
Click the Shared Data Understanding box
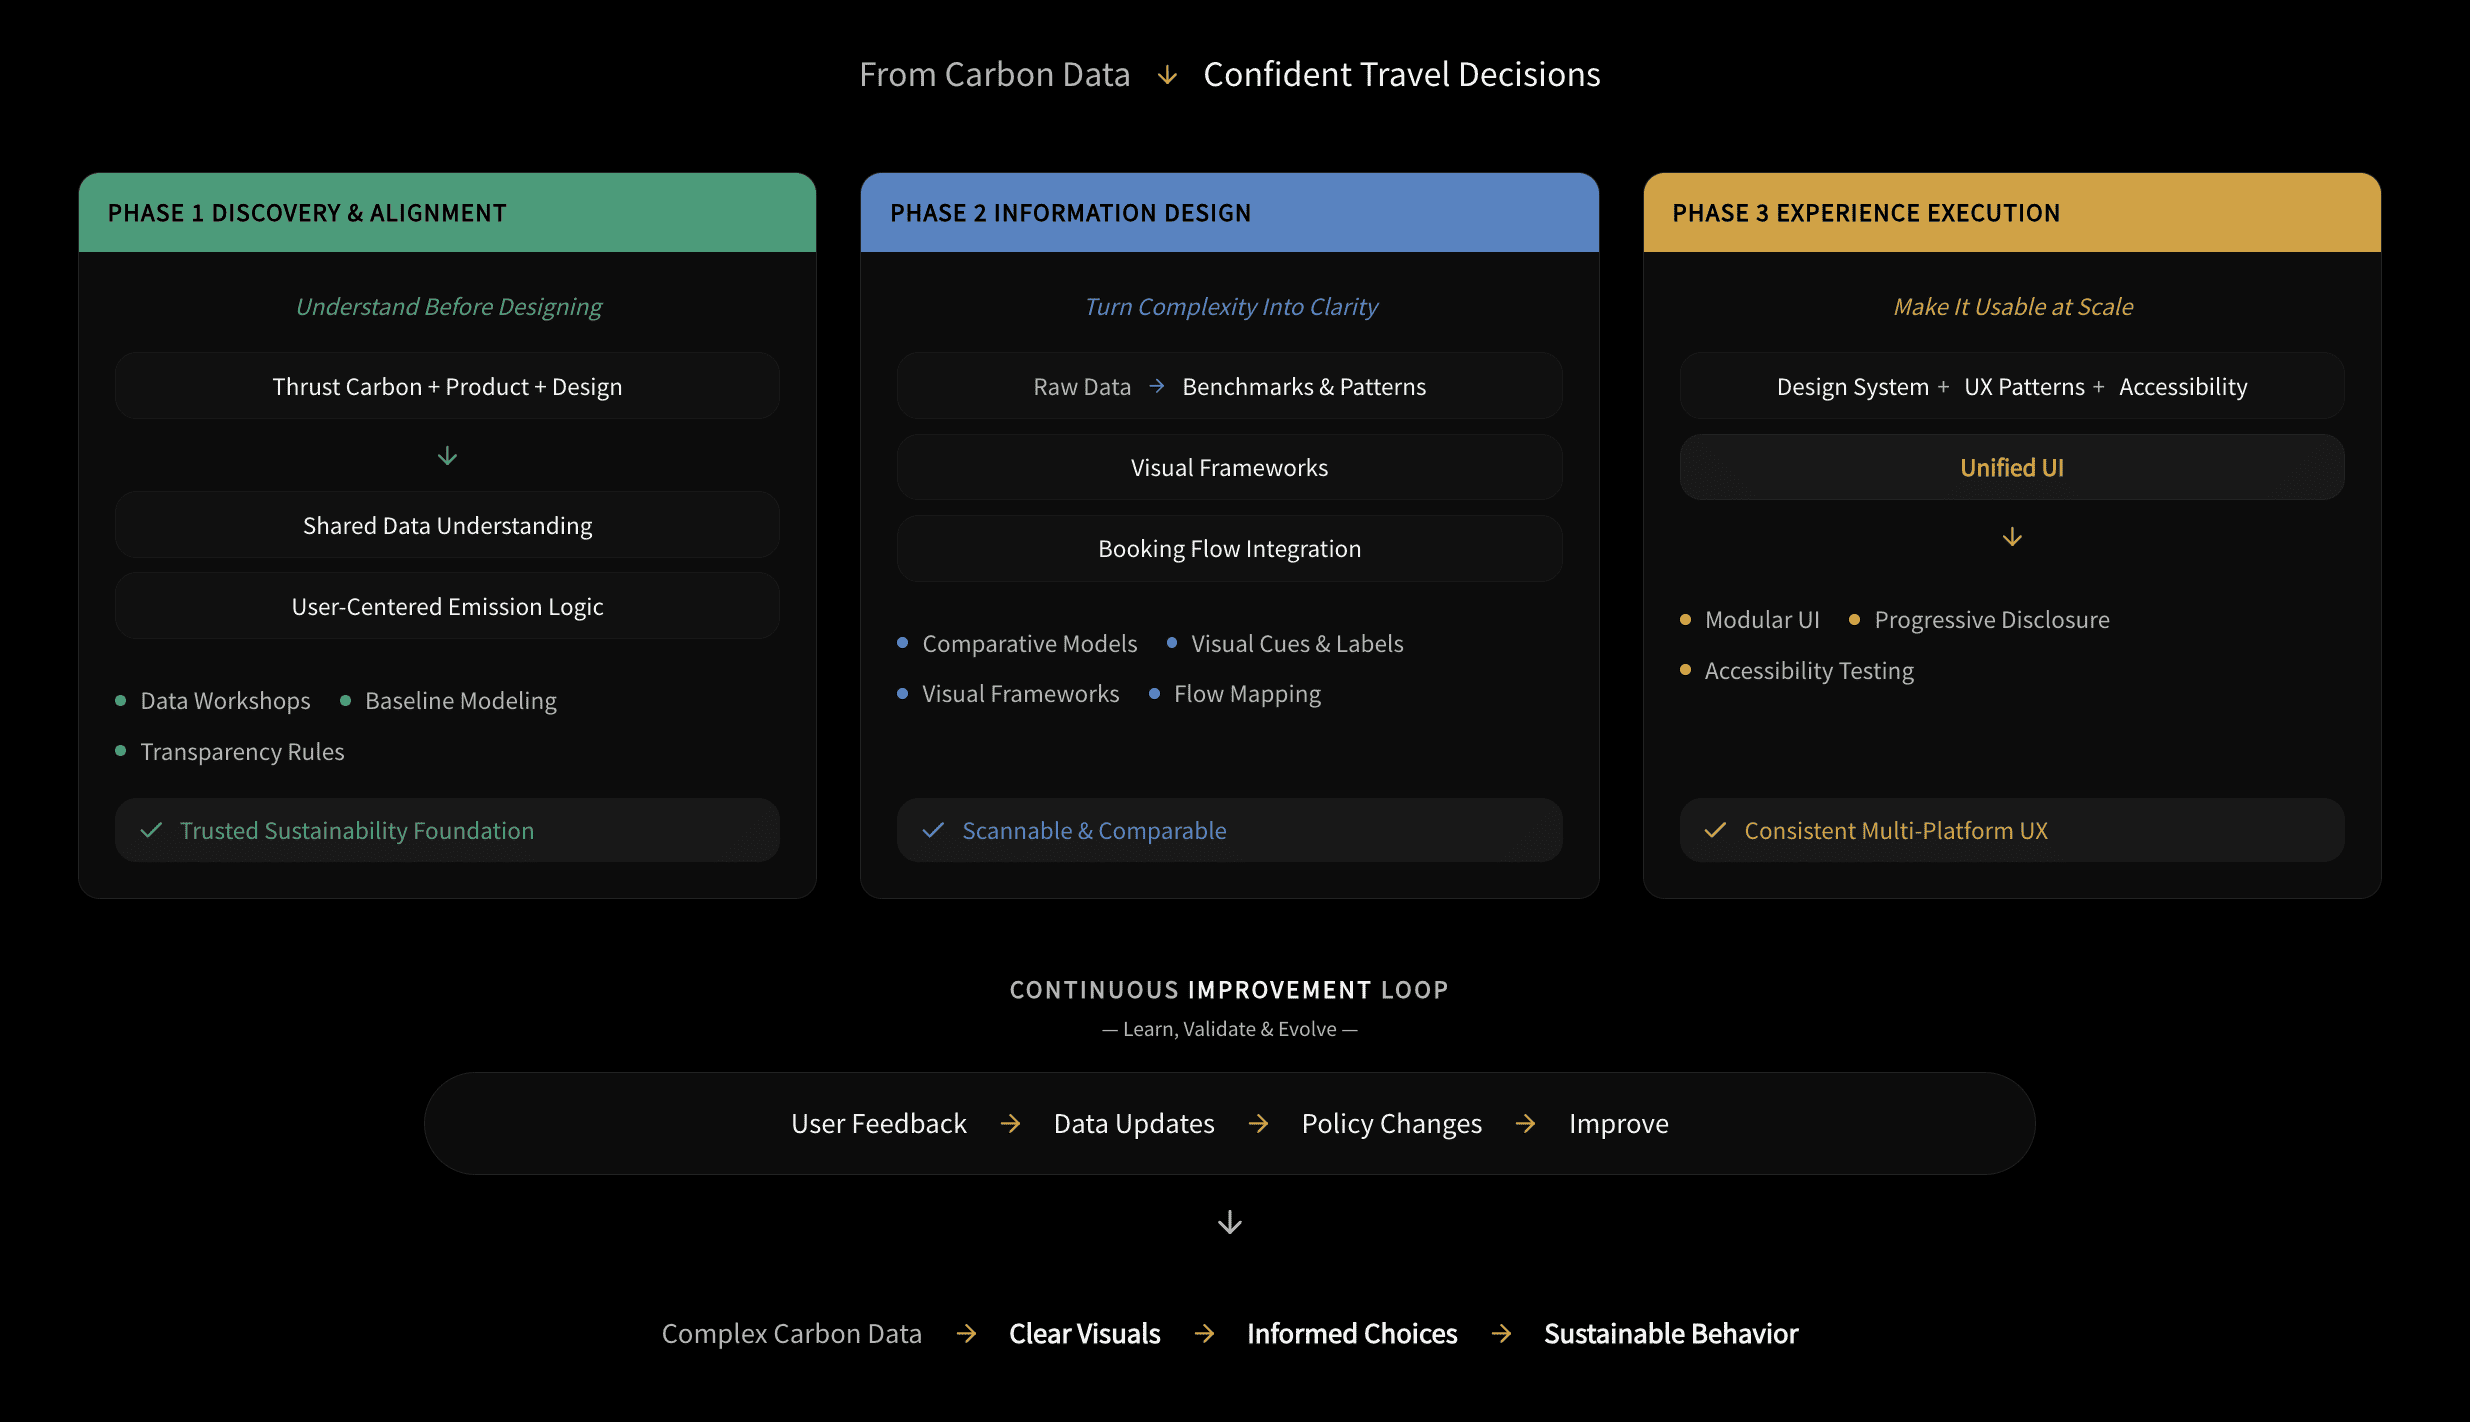(x=447, y=526)
